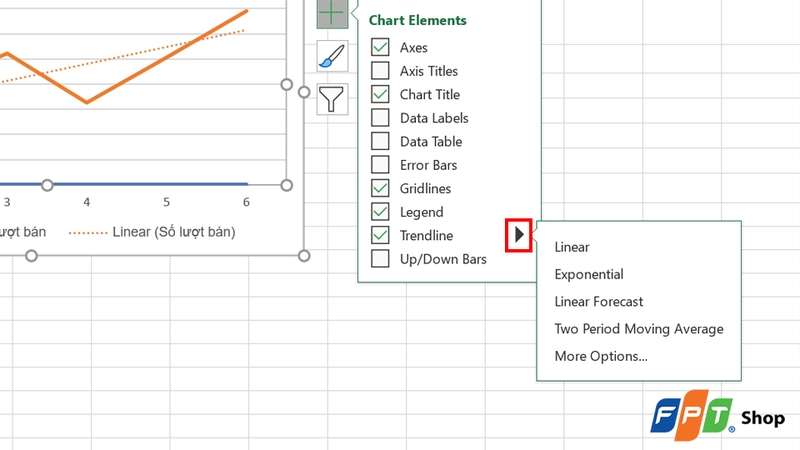Select Linear from the trendline submenu
This screenshot has height=450, width=800.
click(572, 247)
